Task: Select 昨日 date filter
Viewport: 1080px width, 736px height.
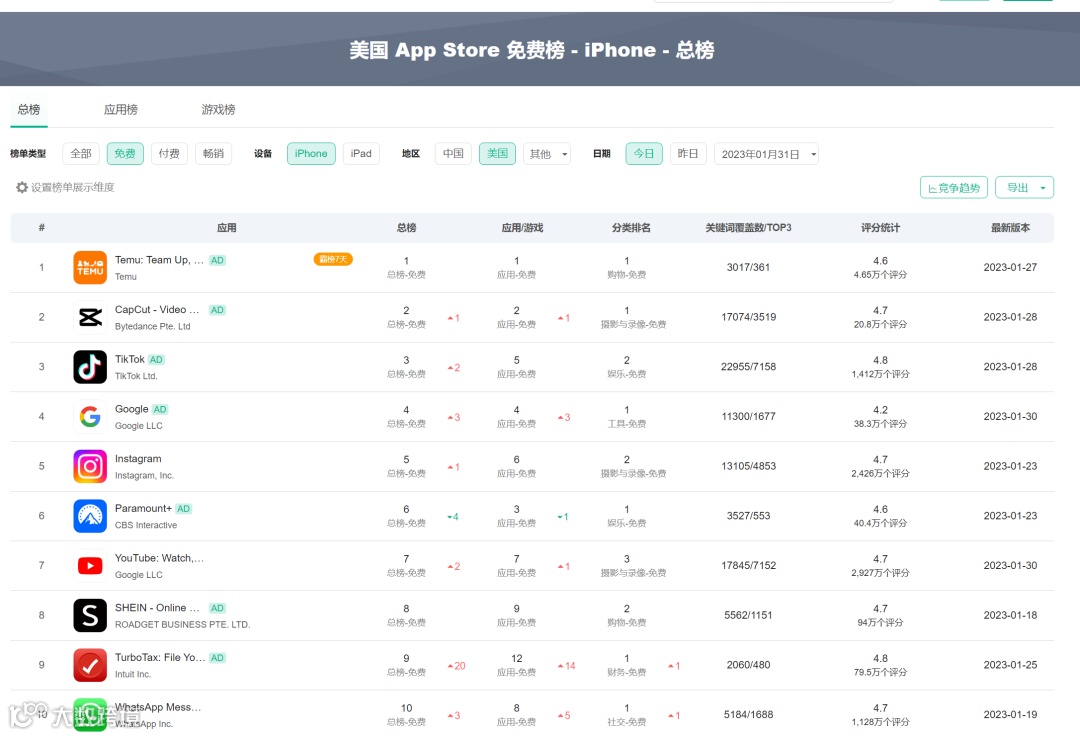Action: [688, 154]
